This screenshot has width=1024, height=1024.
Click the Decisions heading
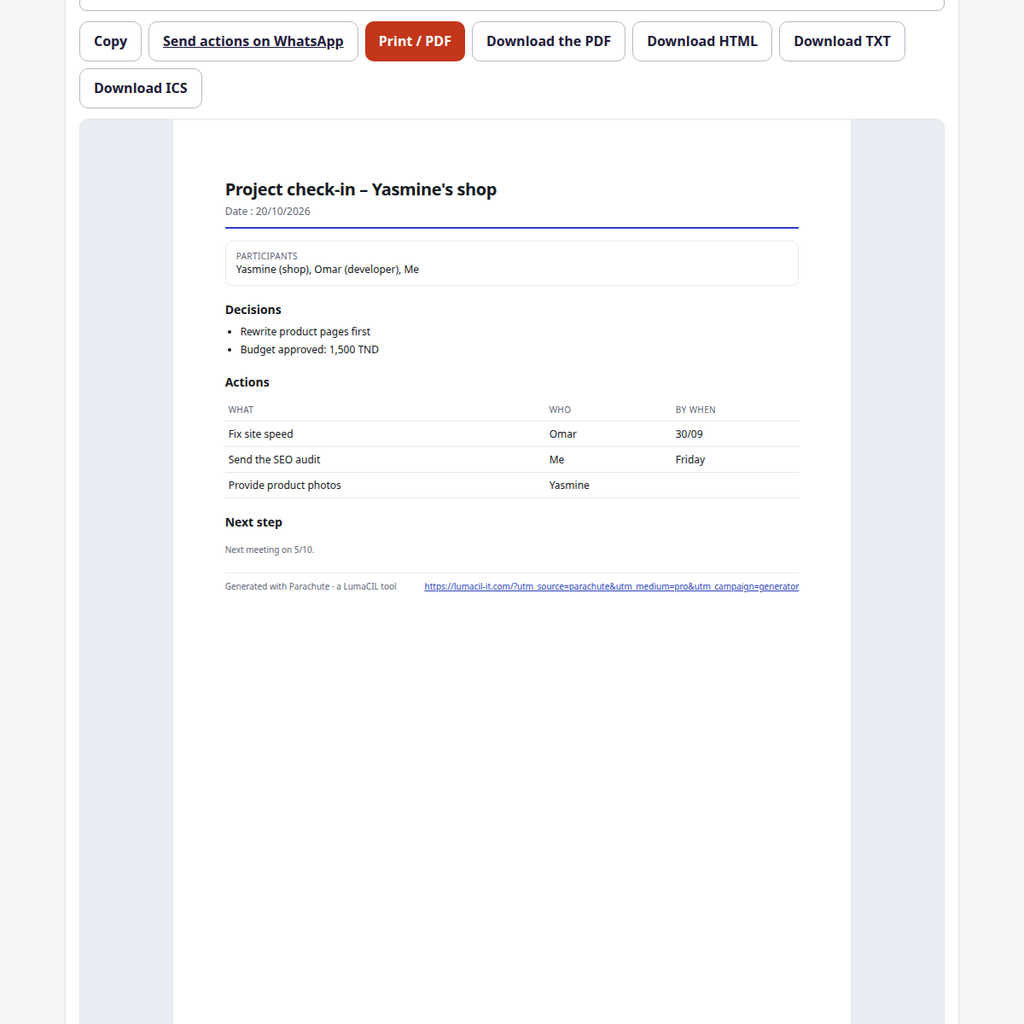click(x=253, y=310)
